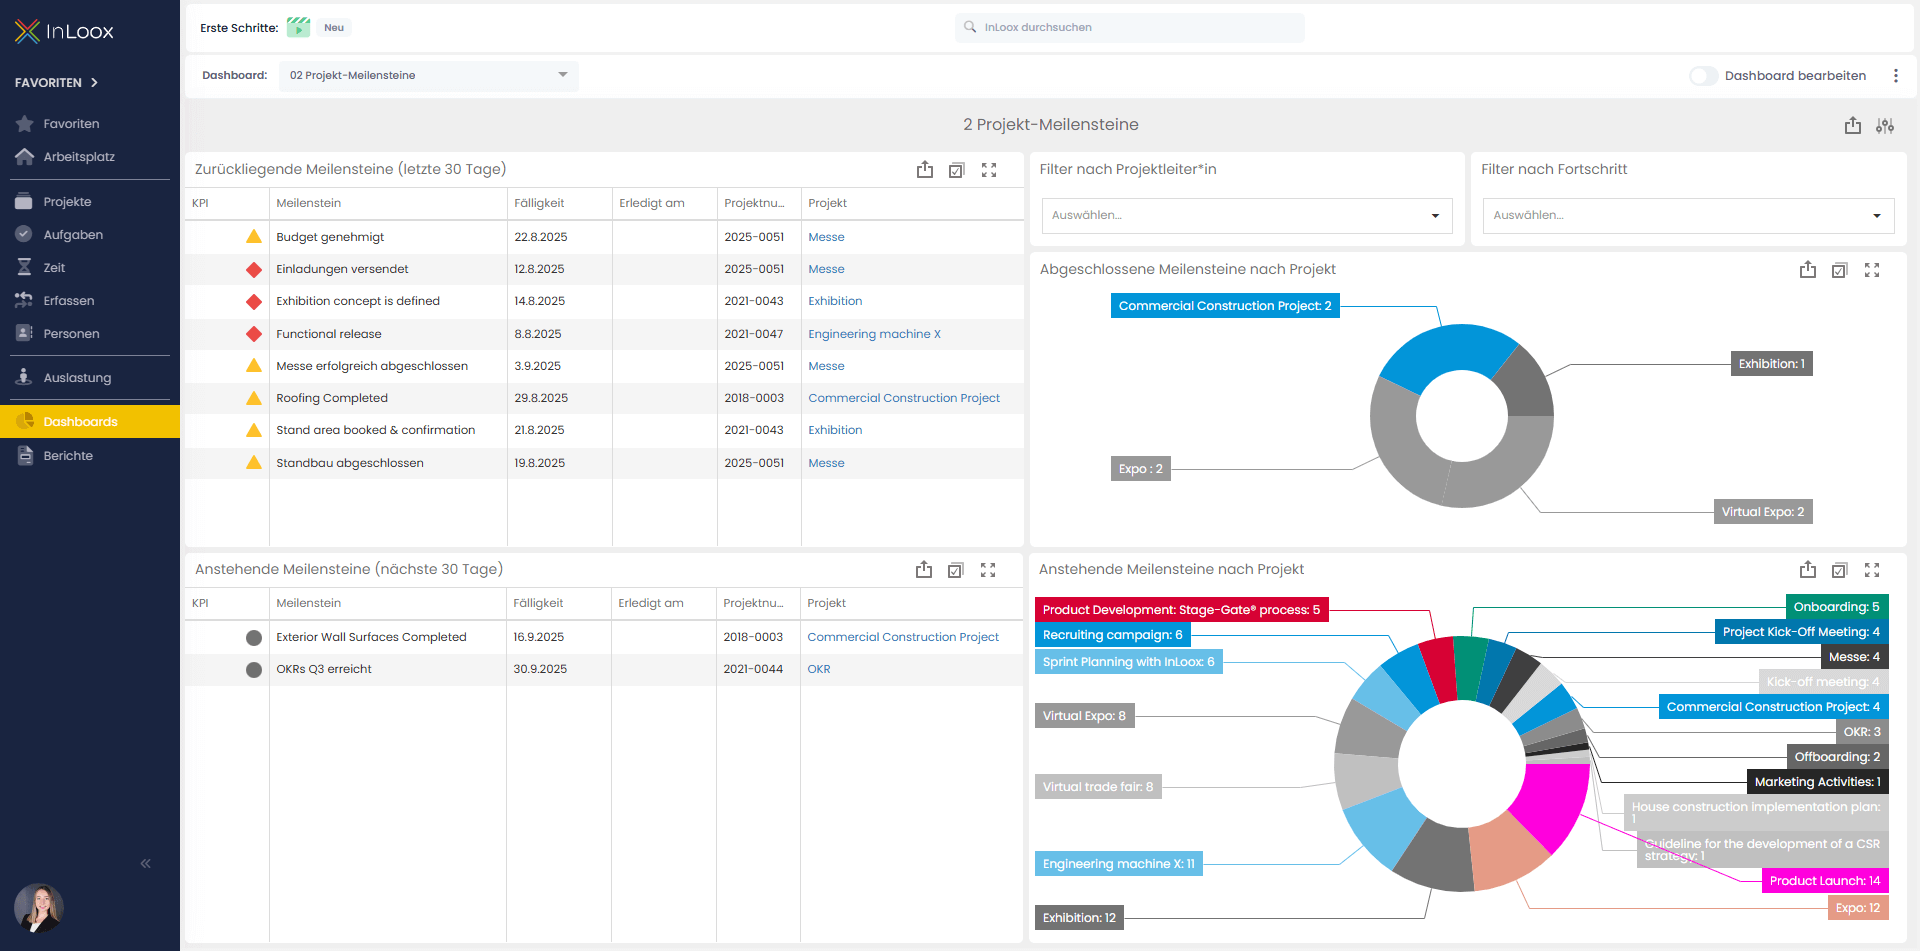This screenshot has width=1920, height=951.
Task: Open the Engineering machine X project link
Action: click(874, 334)
